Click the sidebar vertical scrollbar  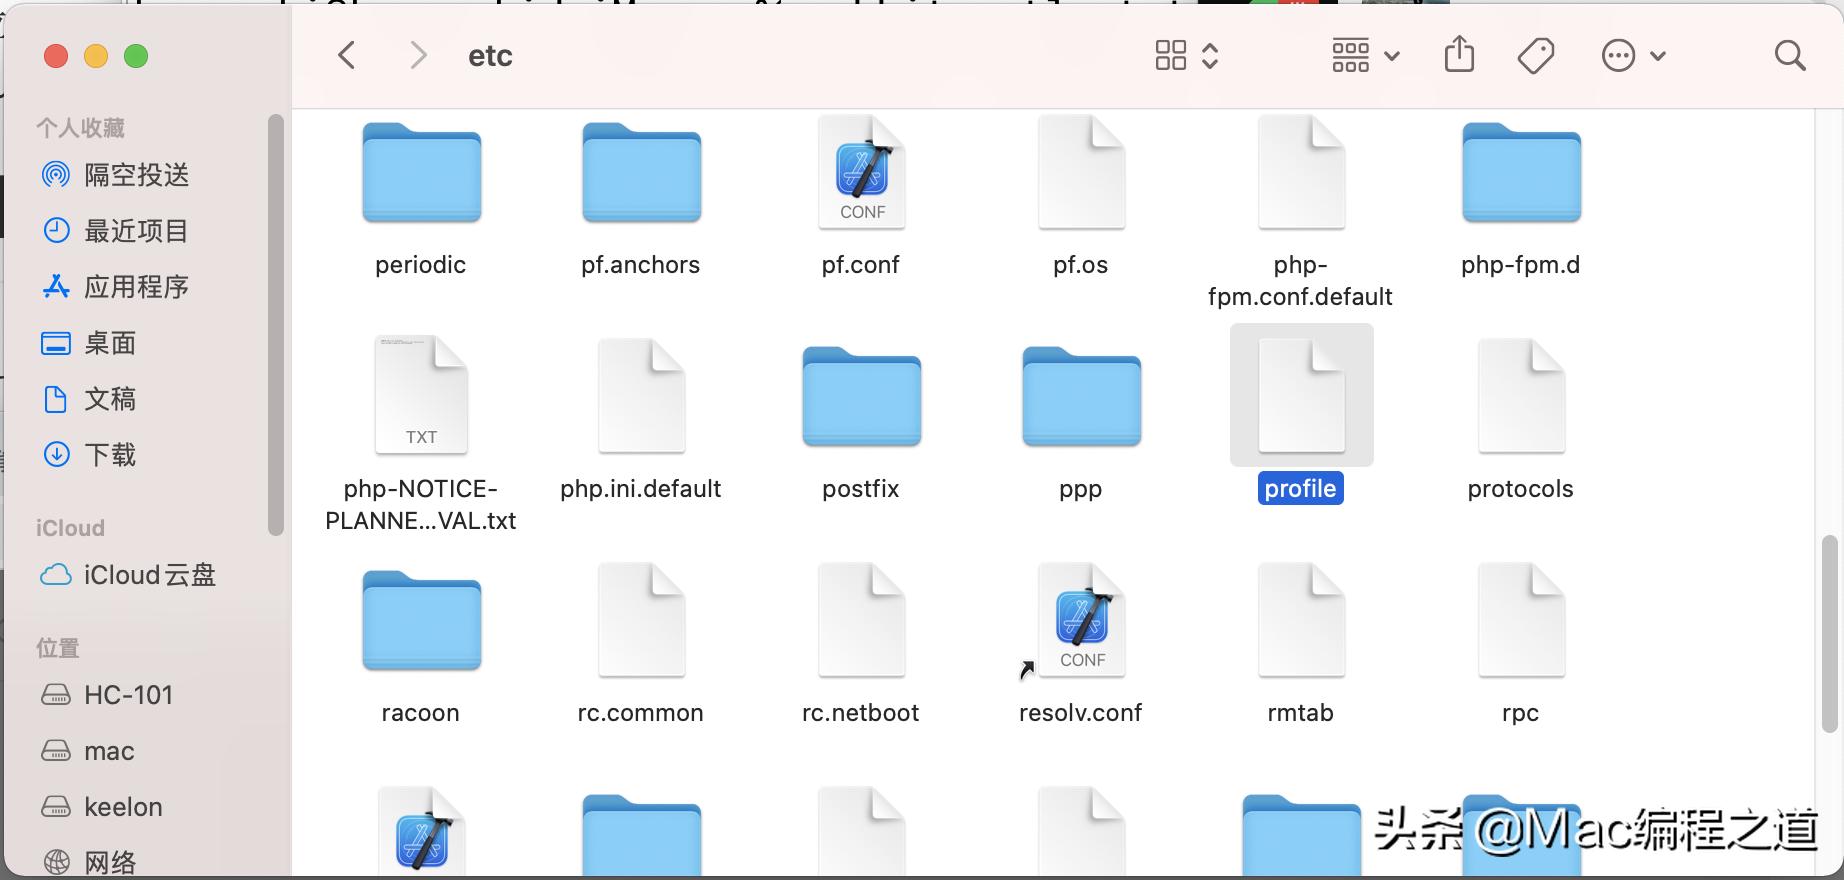[276, 325]
